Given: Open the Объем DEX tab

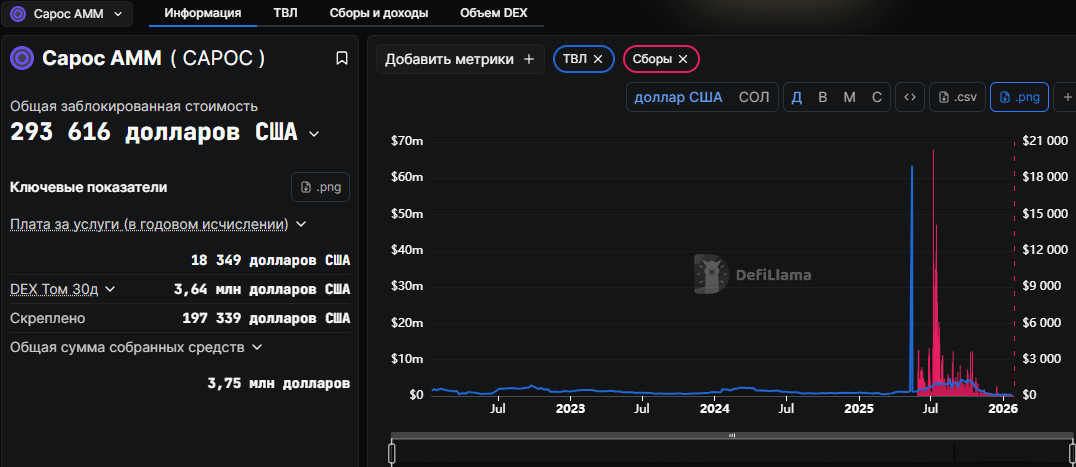Looking at the screenshot, I should (494, 13).
